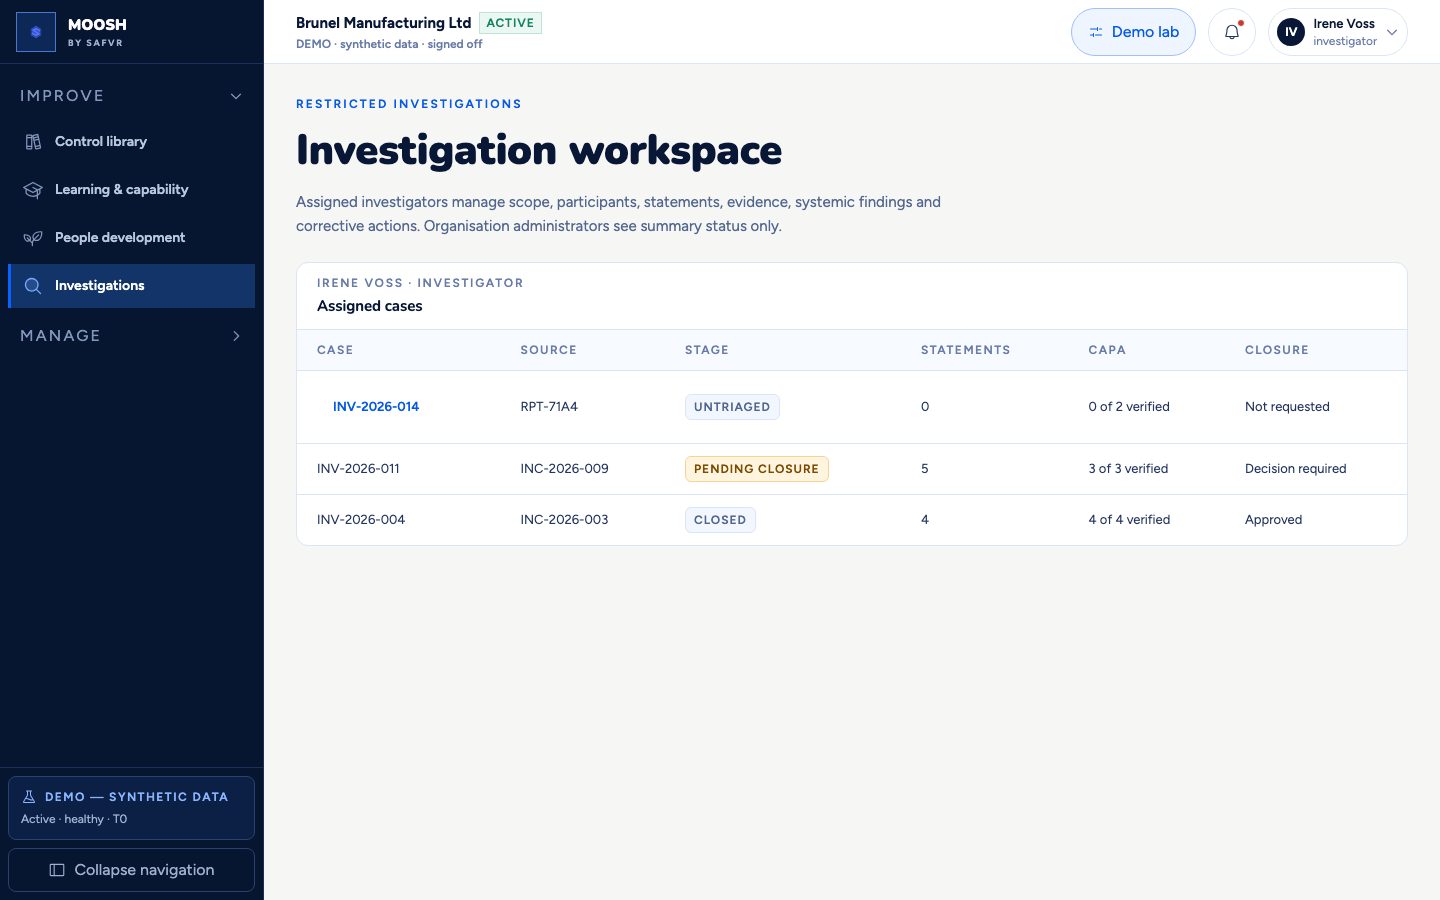Select case INV-2026-004 row

(852, 520)
